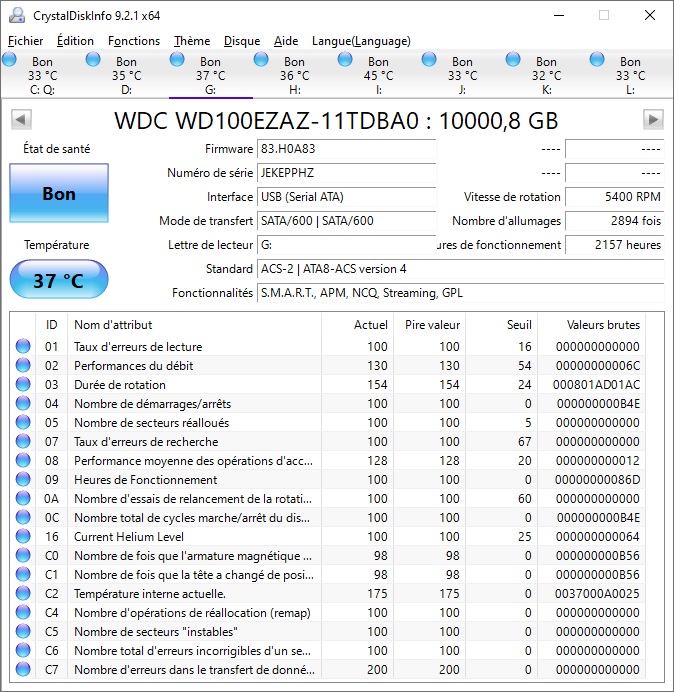
Task: Click the Firmware field 83.H0A83
Action: coord(346,149)
